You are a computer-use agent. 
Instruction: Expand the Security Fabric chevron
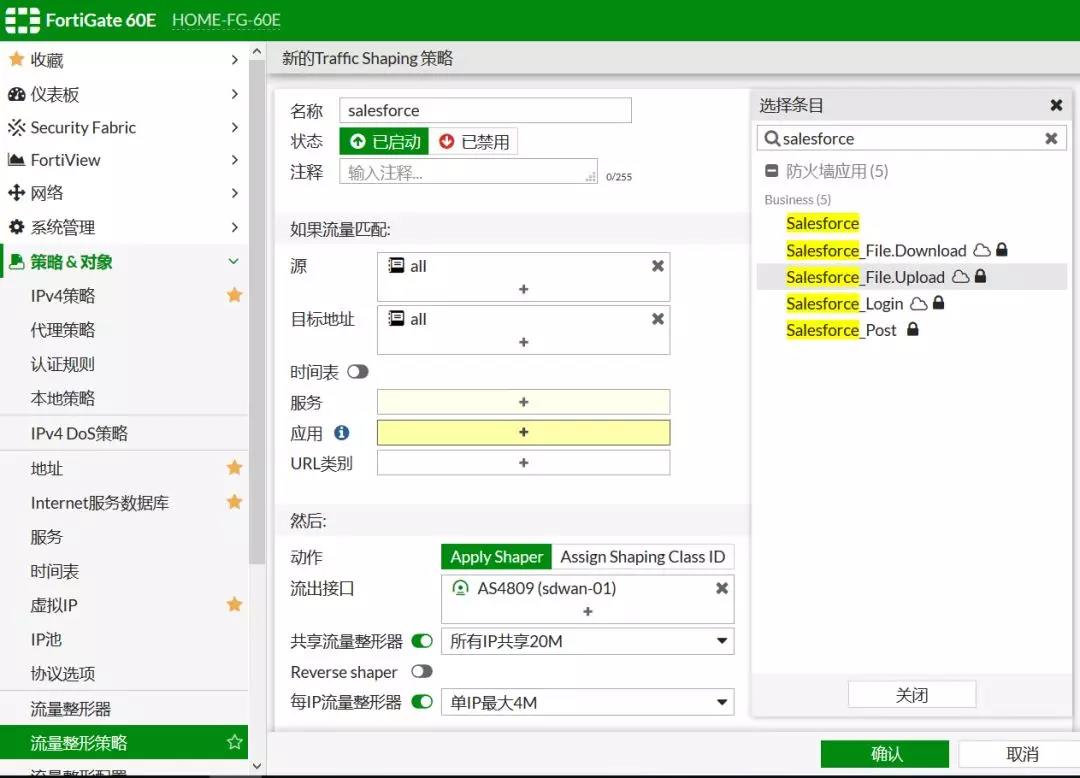(234, 127)
